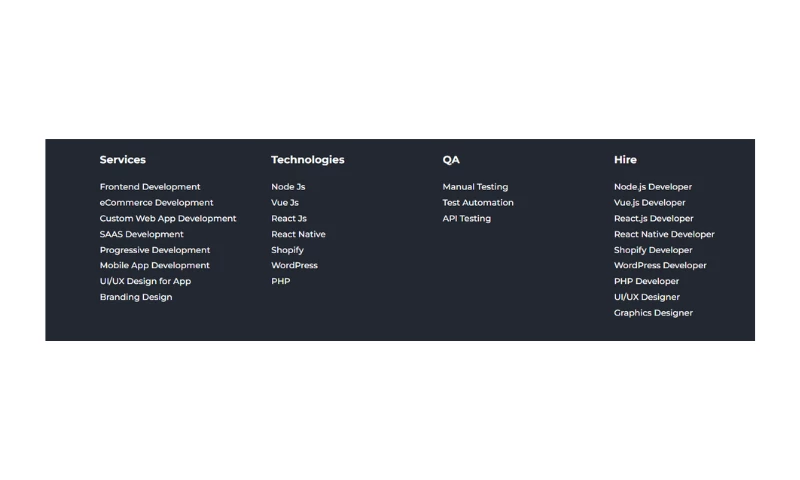Image resolution: width=800 pixels, height=480 pixels.
Task: Open Graphics Designer hire link
Action: click(x=653, y=313)
